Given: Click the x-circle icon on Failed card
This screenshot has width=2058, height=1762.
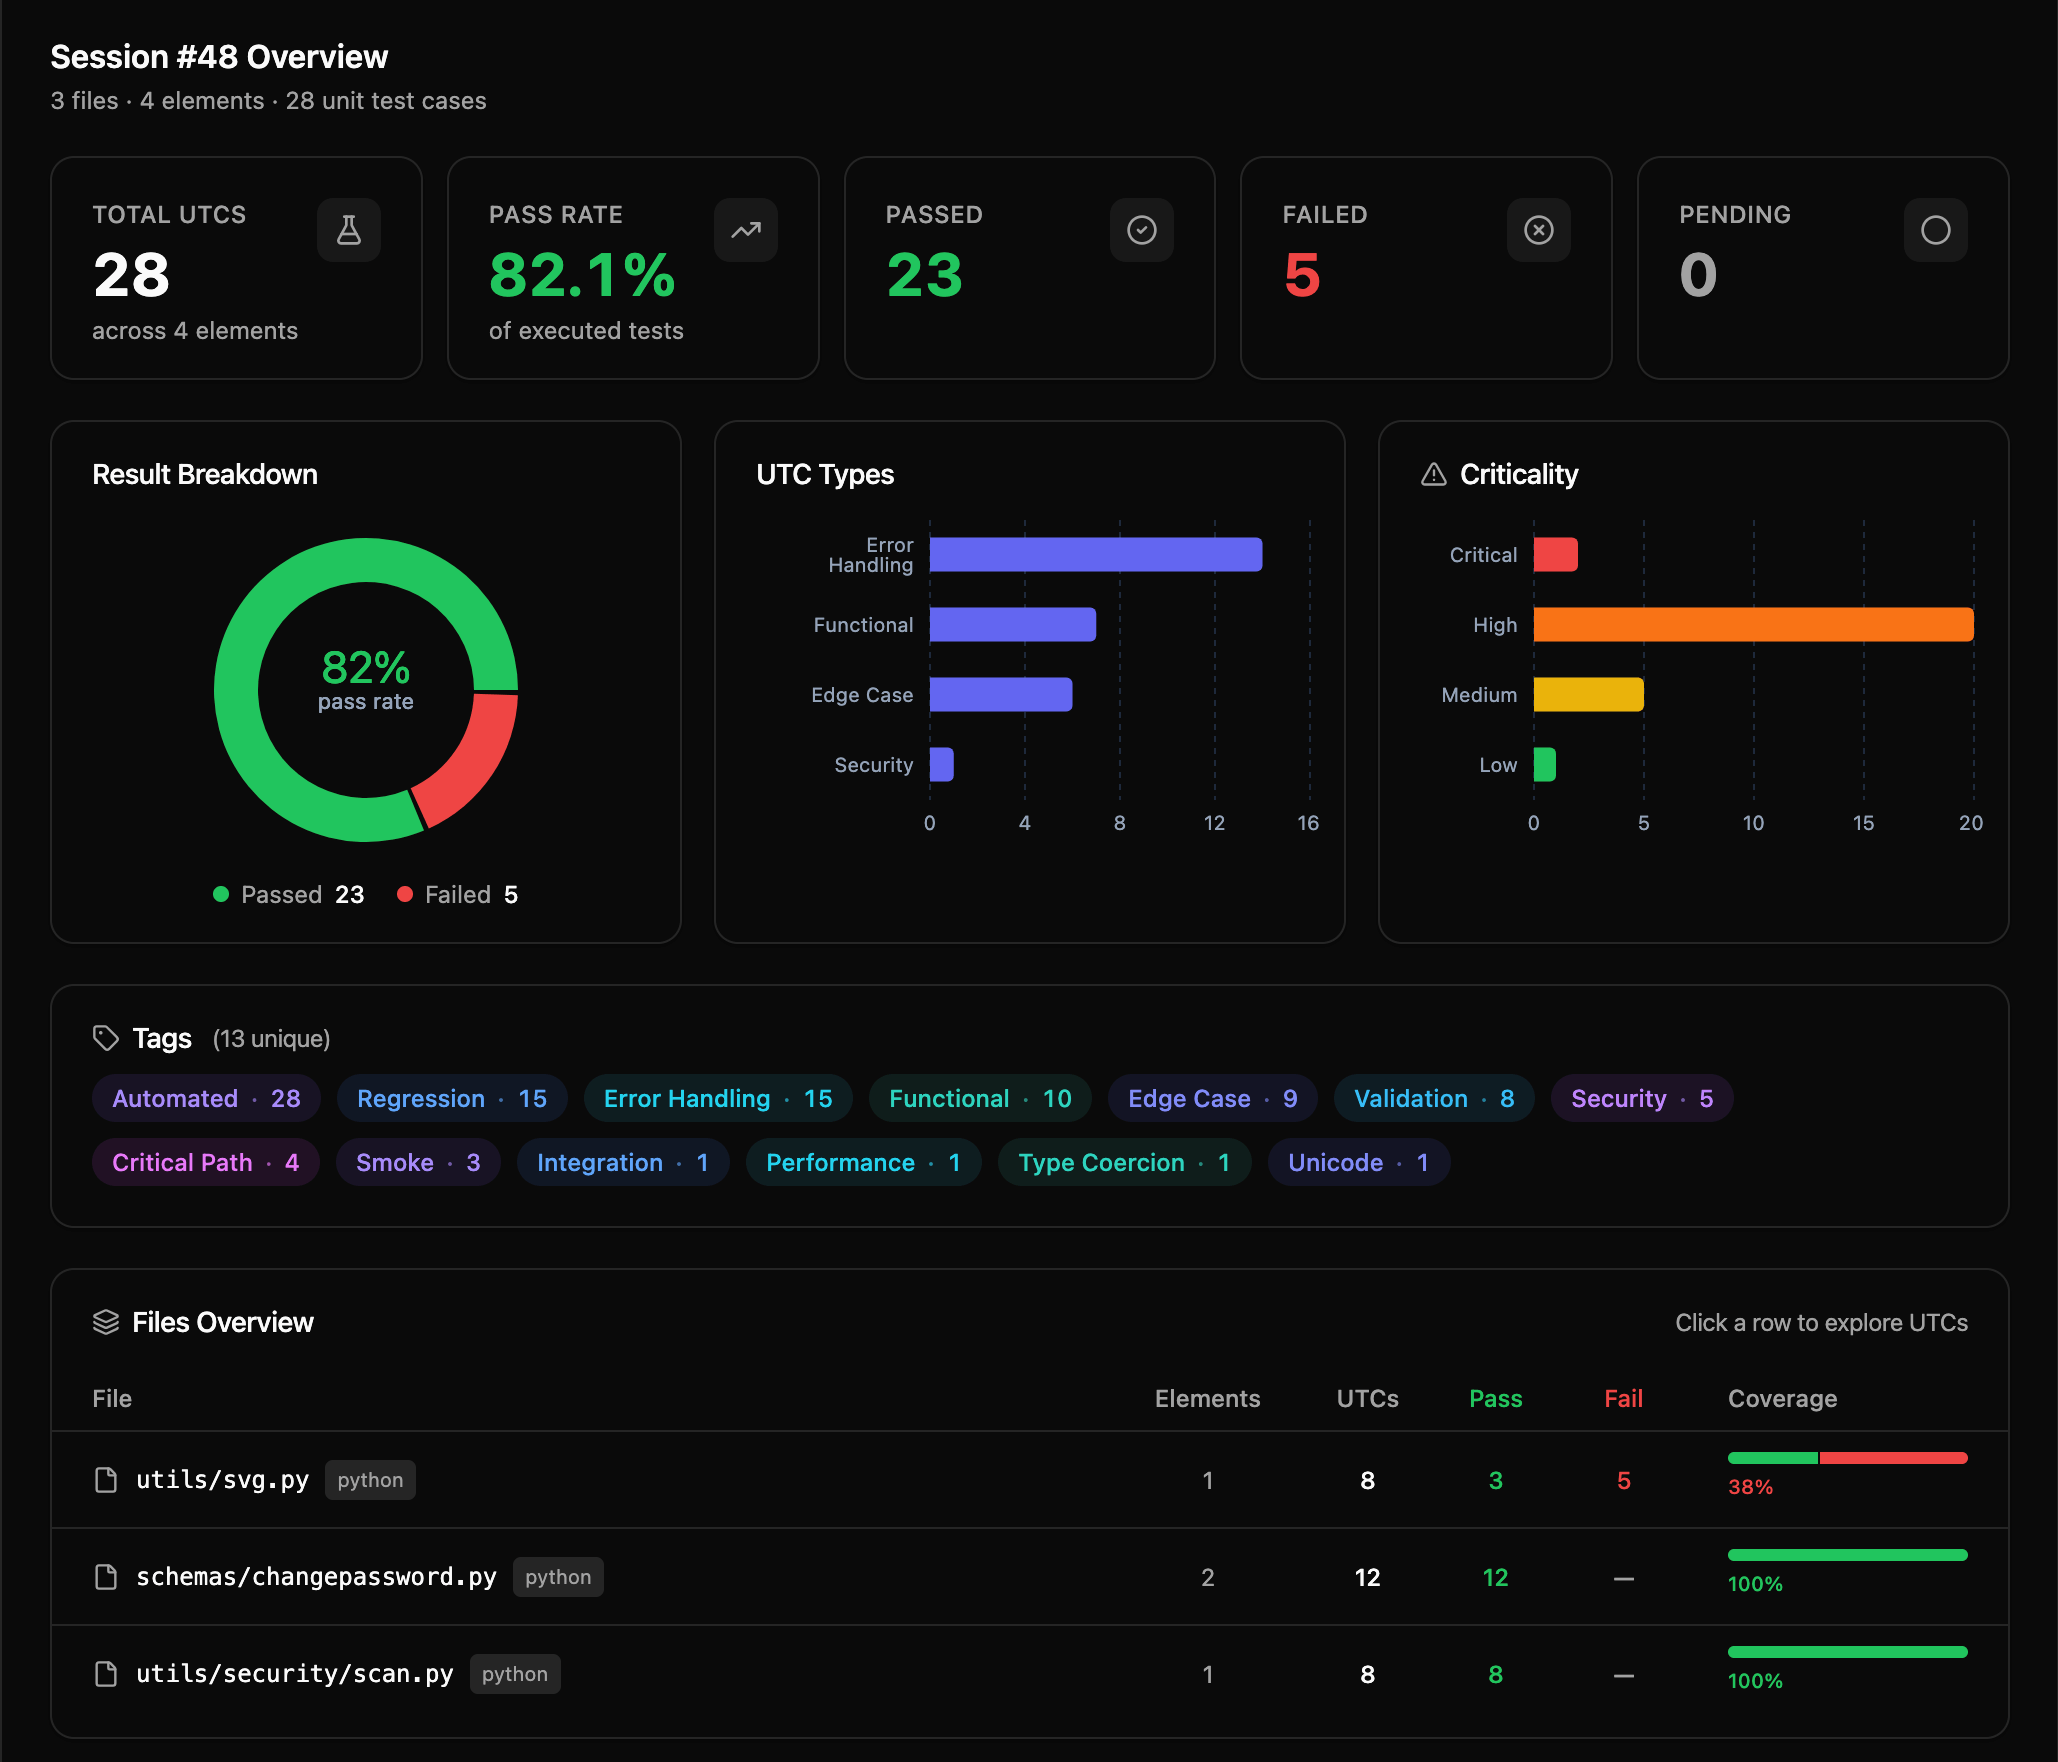Looking at the screenshot, I should (x=1538, y=230).
